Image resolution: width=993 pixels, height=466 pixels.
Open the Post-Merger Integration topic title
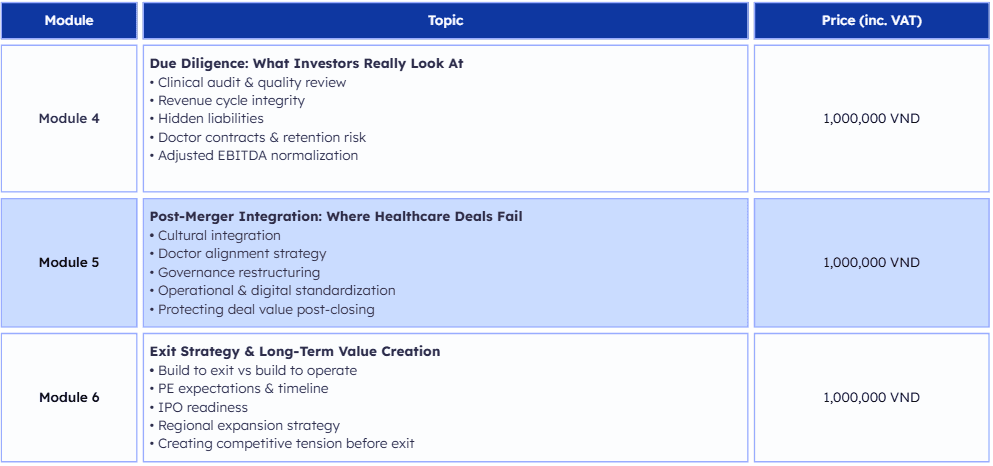click(x=336, y=217)
